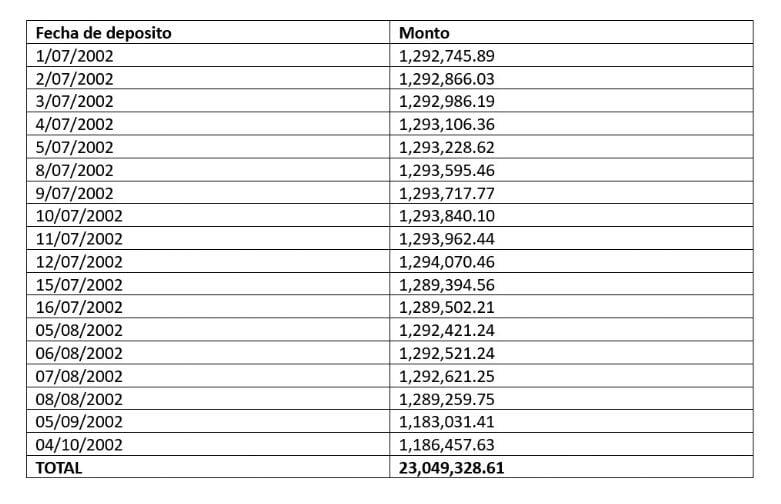Screen dimensions: 781x504
Task: Click the date cell 16/07/2002
Action: click(79, 307)
